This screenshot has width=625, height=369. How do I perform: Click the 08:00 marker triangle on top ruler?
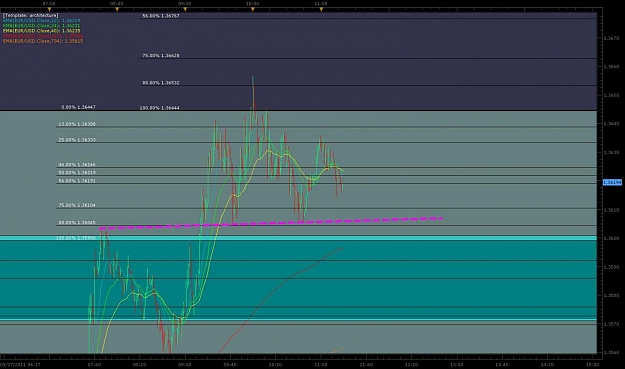pos(117,9)
